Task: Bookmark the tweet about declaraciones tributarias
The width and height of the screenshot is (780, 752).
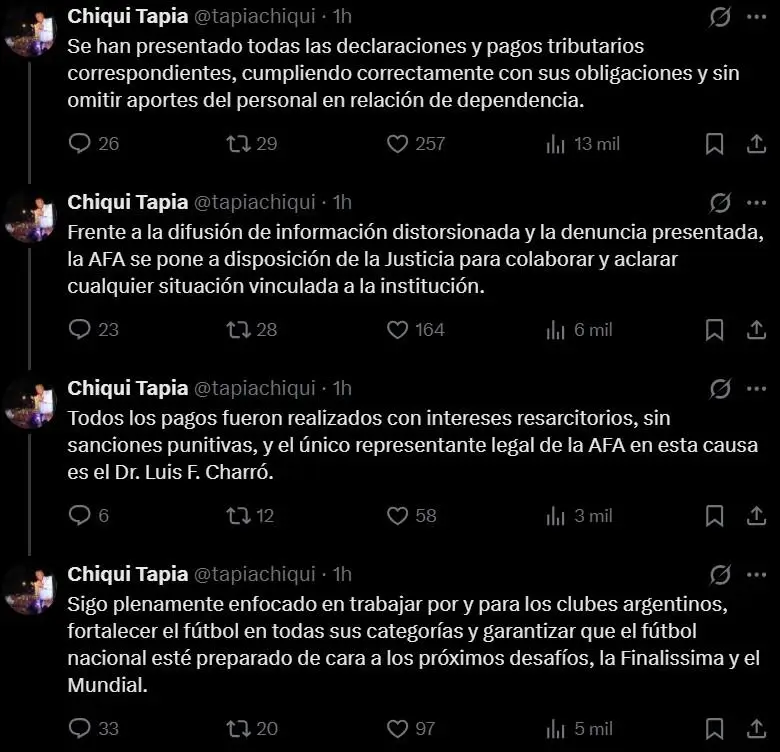Action: pos(714,144)
